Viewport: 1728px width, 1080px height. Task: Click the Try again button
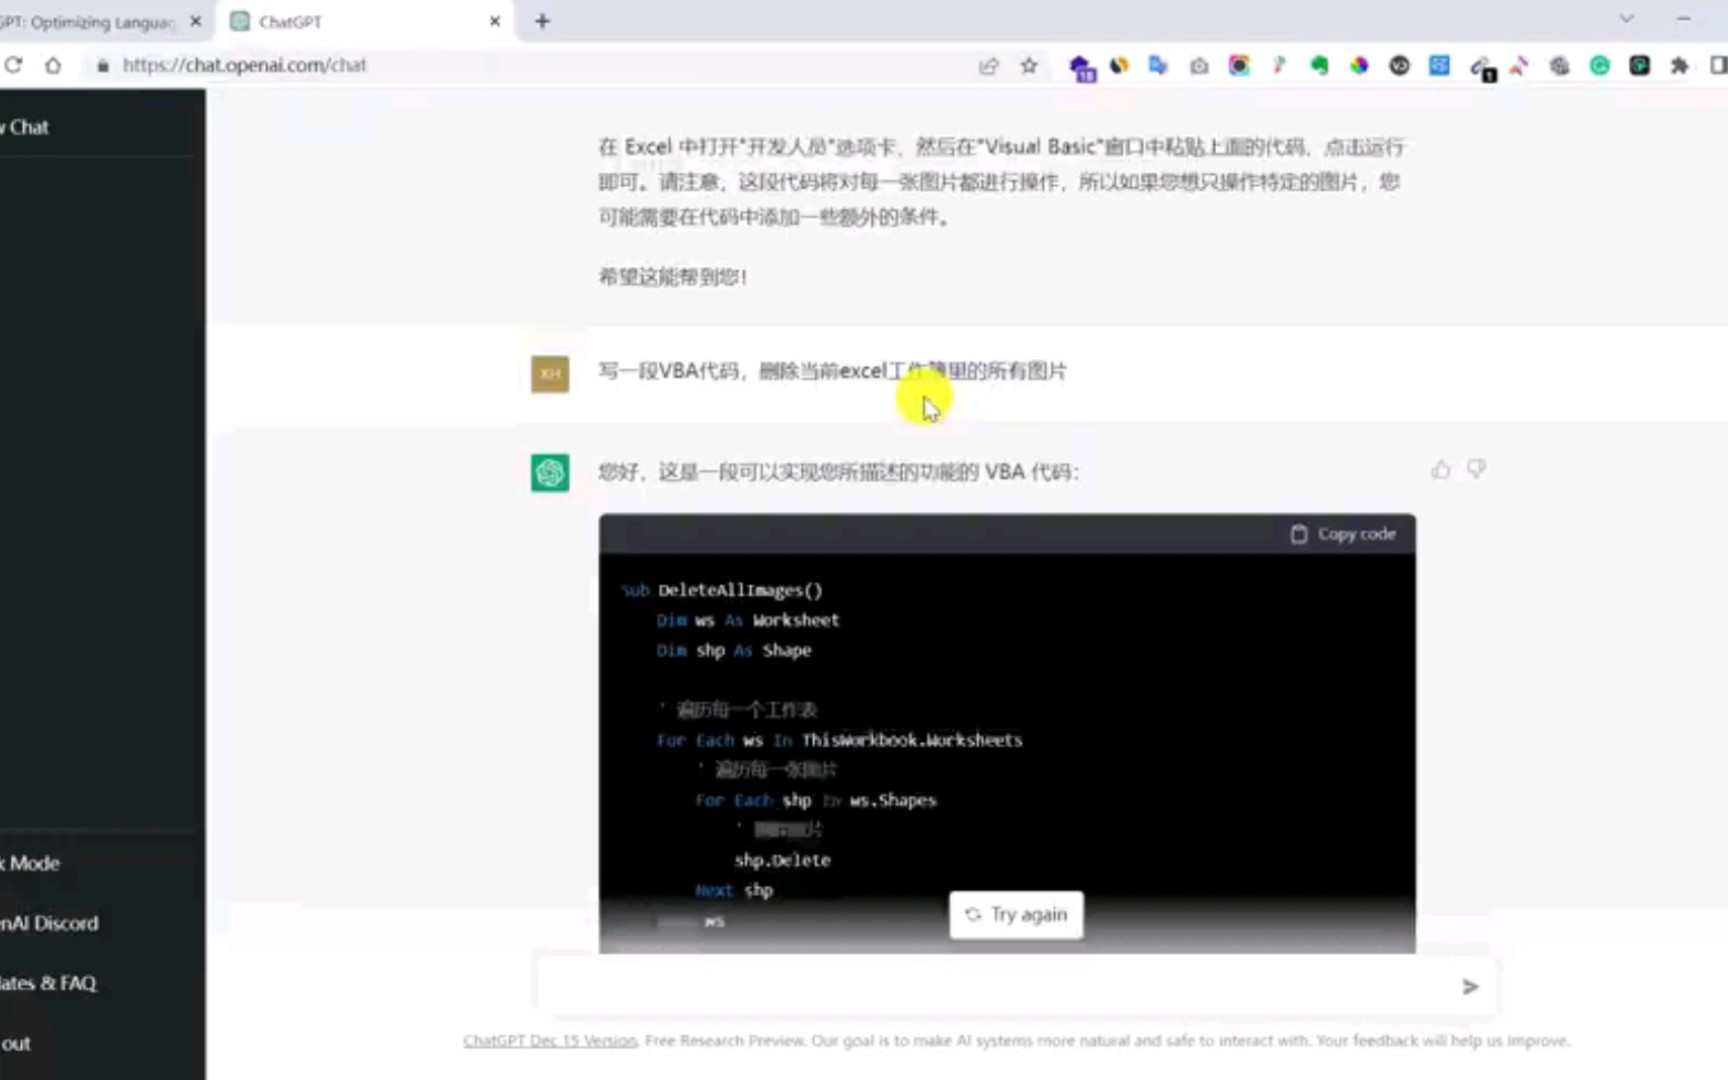[1016, 915]
